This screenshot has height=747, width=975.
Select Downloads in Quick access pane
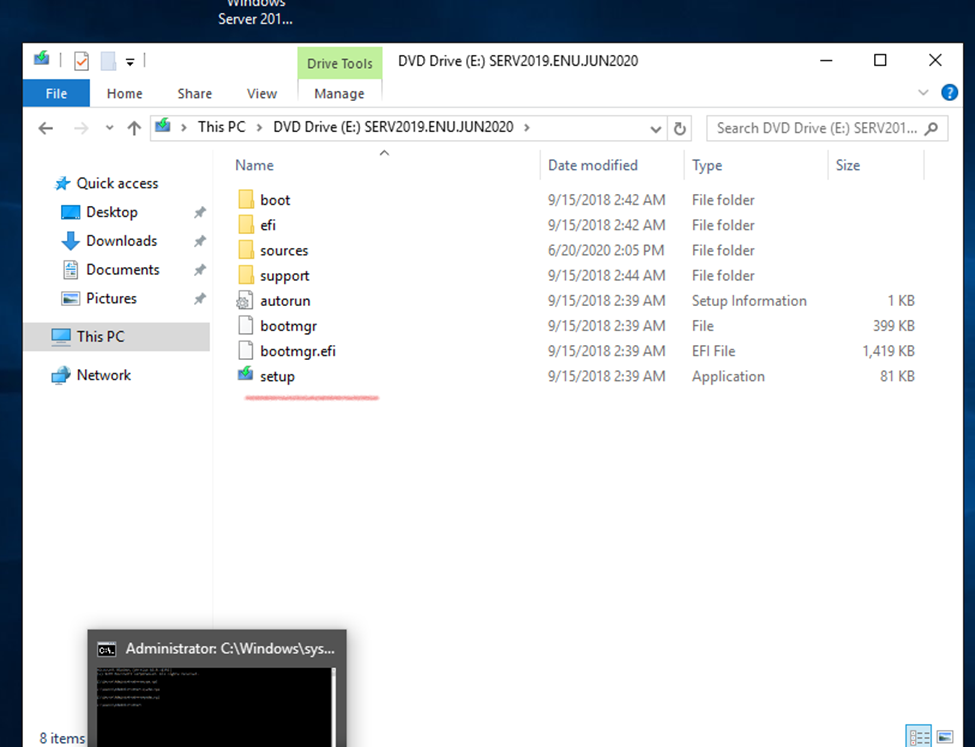(x=121, y=241)
